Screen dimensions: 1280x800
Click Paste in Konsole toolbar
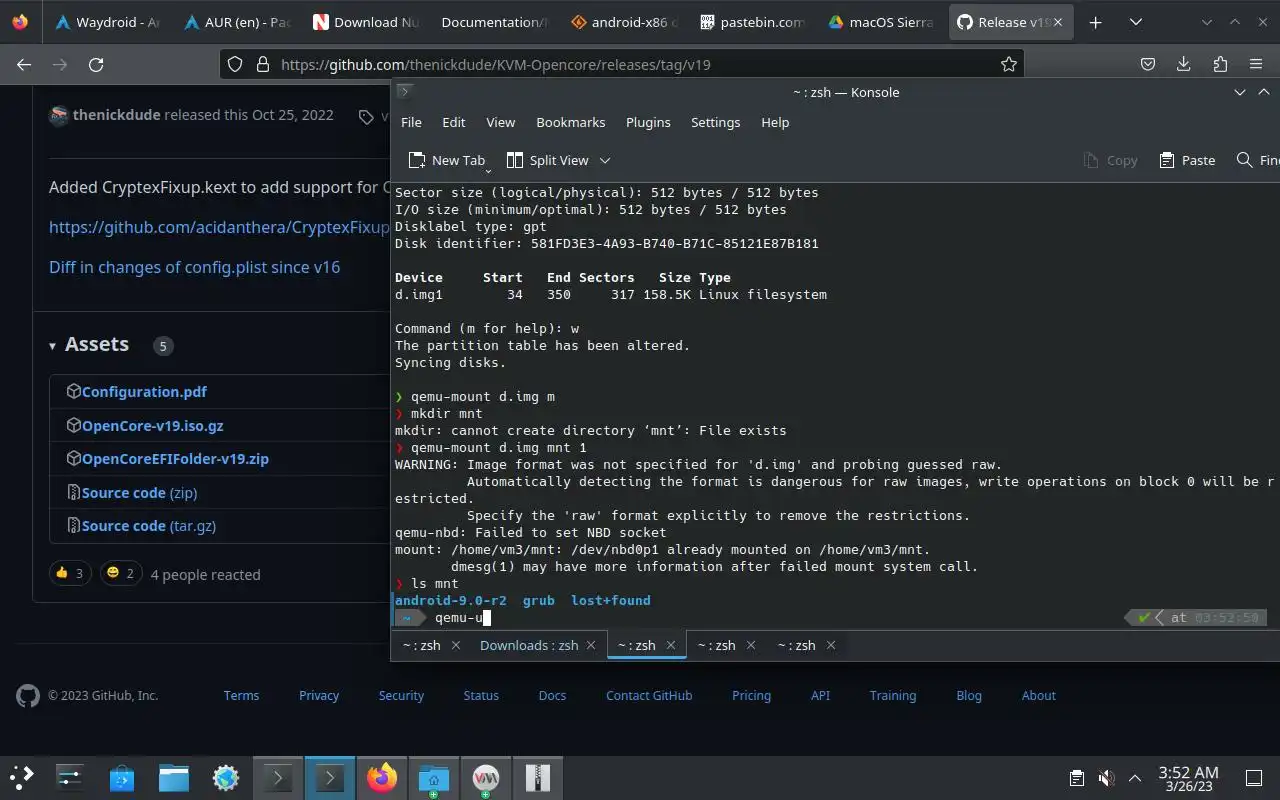coord(1187,160)
